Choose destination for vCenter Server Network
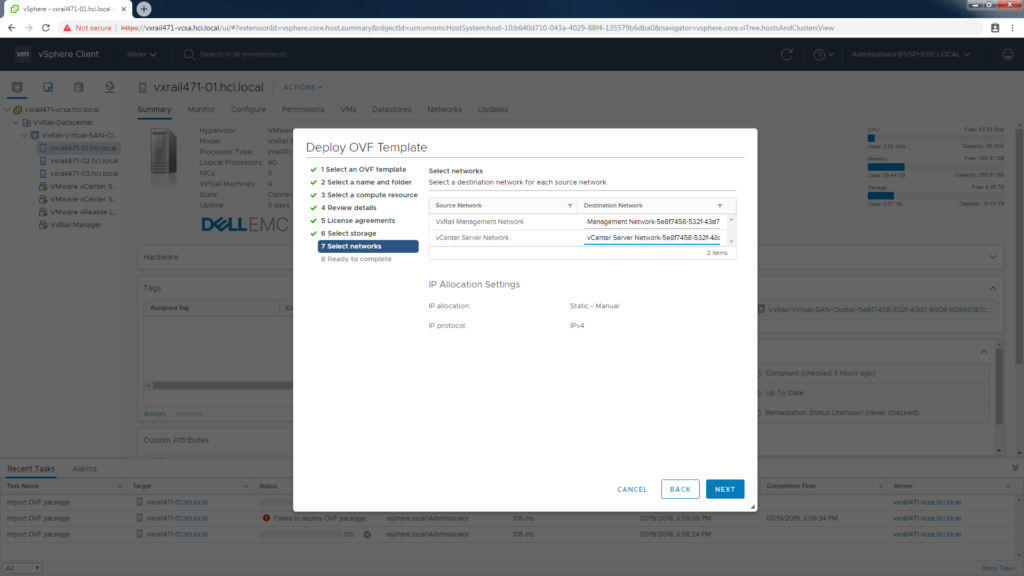1024x576 pixels. [x=653, y=238]
